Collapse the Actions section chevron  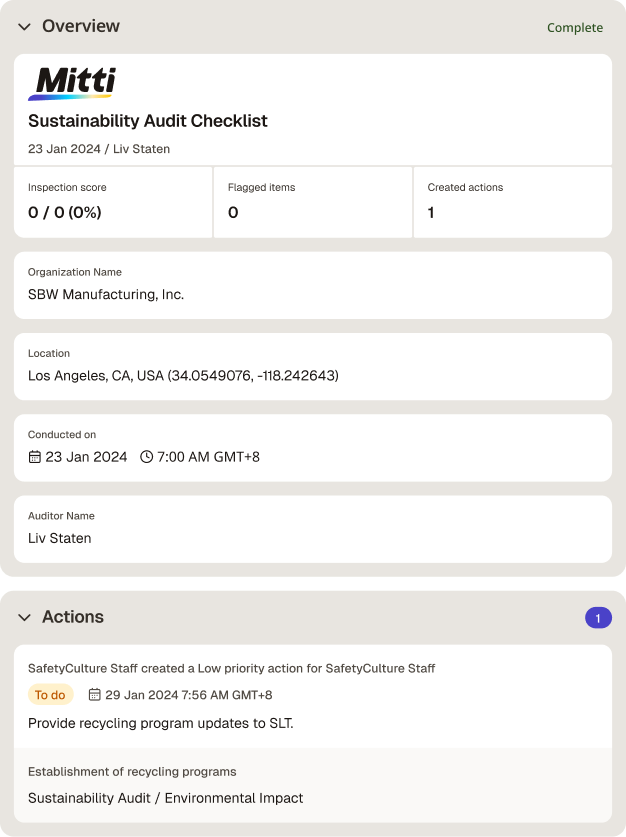(25, 618)
